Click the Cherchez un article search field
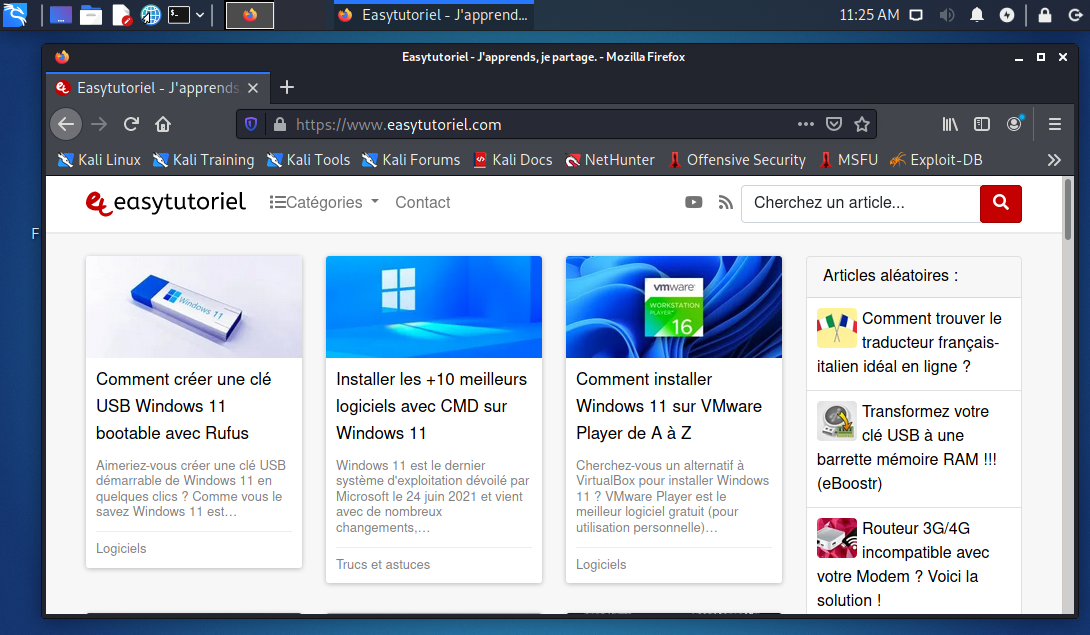1090x635 pixels. point(861,204)
